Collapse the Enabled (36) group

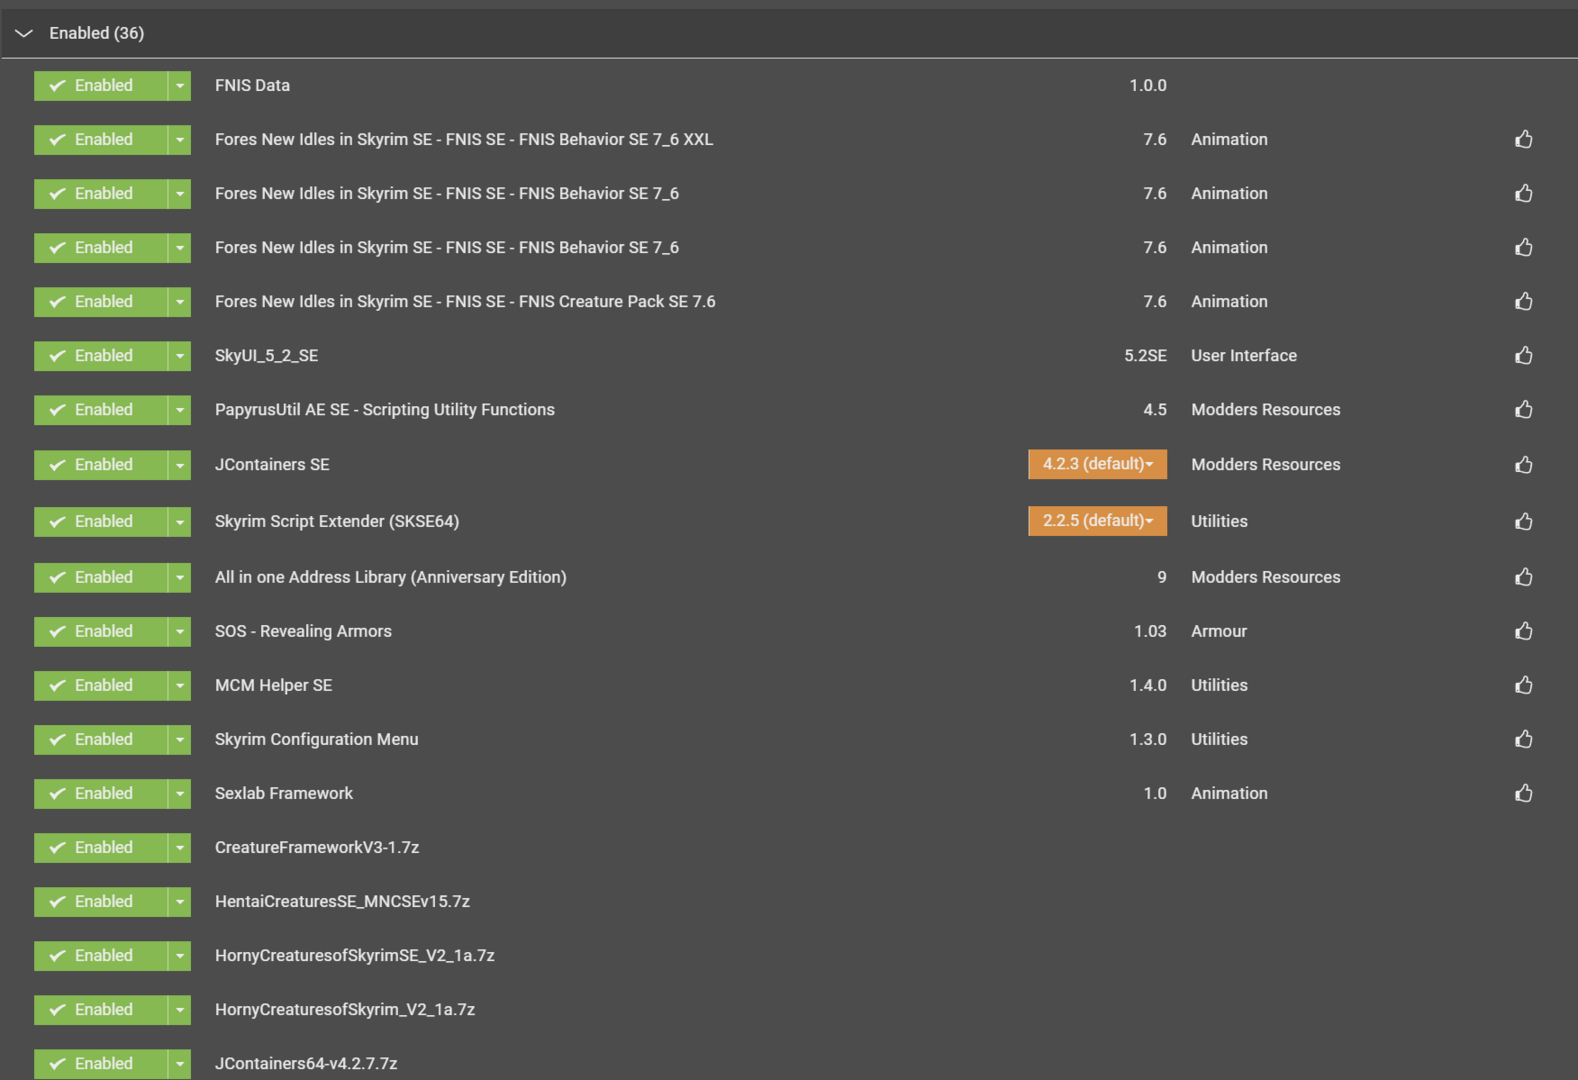(24, 33)
